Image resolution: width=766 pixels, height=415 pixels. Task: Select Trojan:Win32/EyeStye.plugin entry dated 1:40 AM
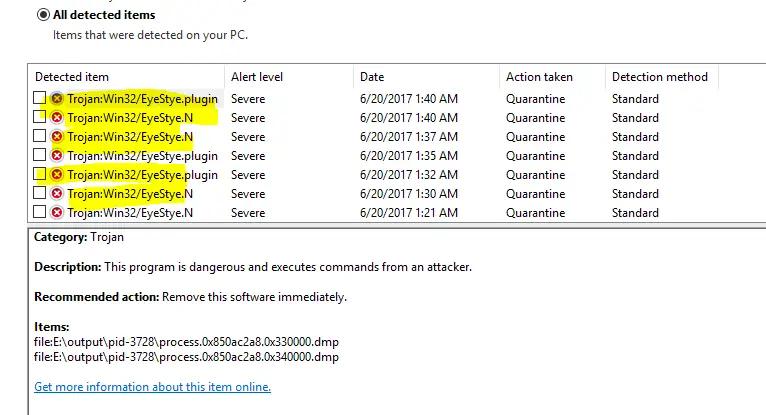[143, 99]
